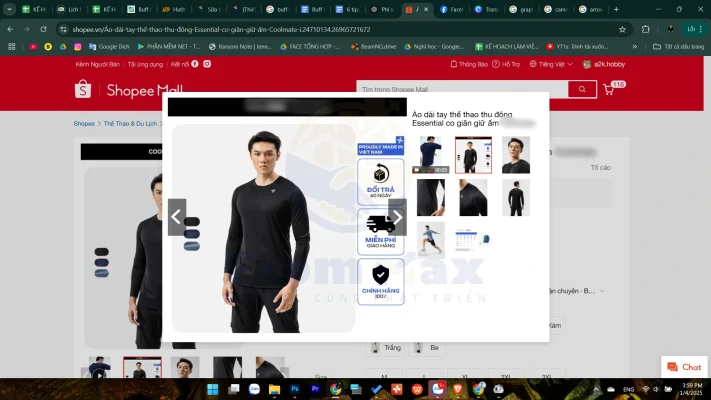Switch to Lịch browser tab
This screenshot has width=711, height=400.
click(x=70, y=9)
